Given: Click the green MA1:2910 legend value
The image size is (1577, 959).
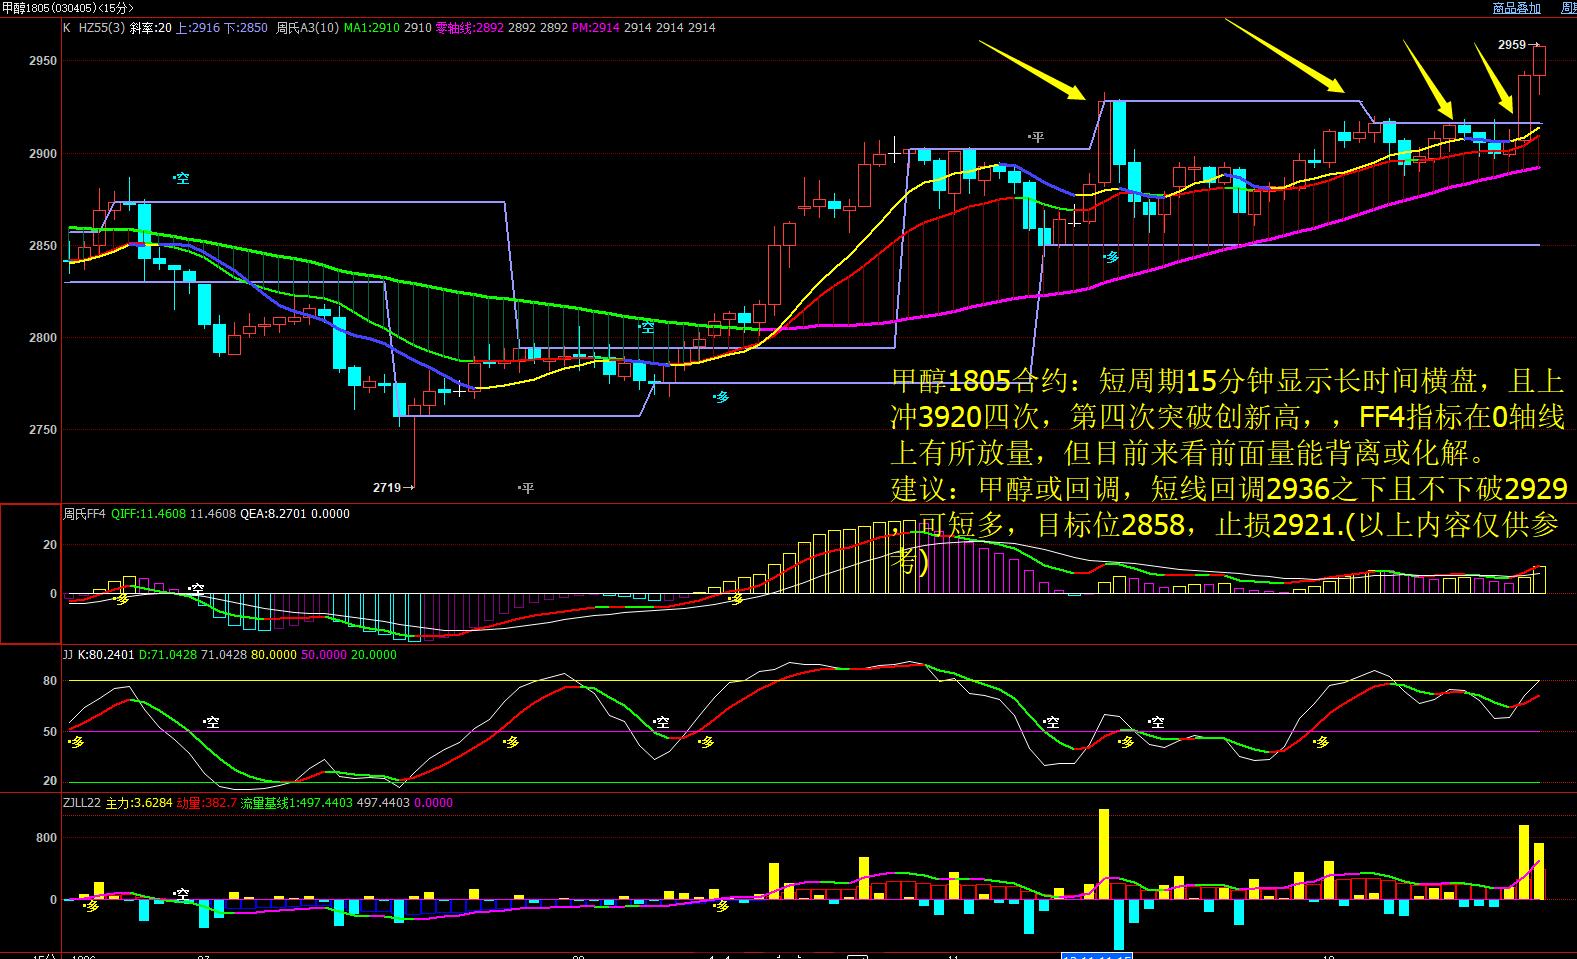Looking at the screenshot, I should pos(373,28).
